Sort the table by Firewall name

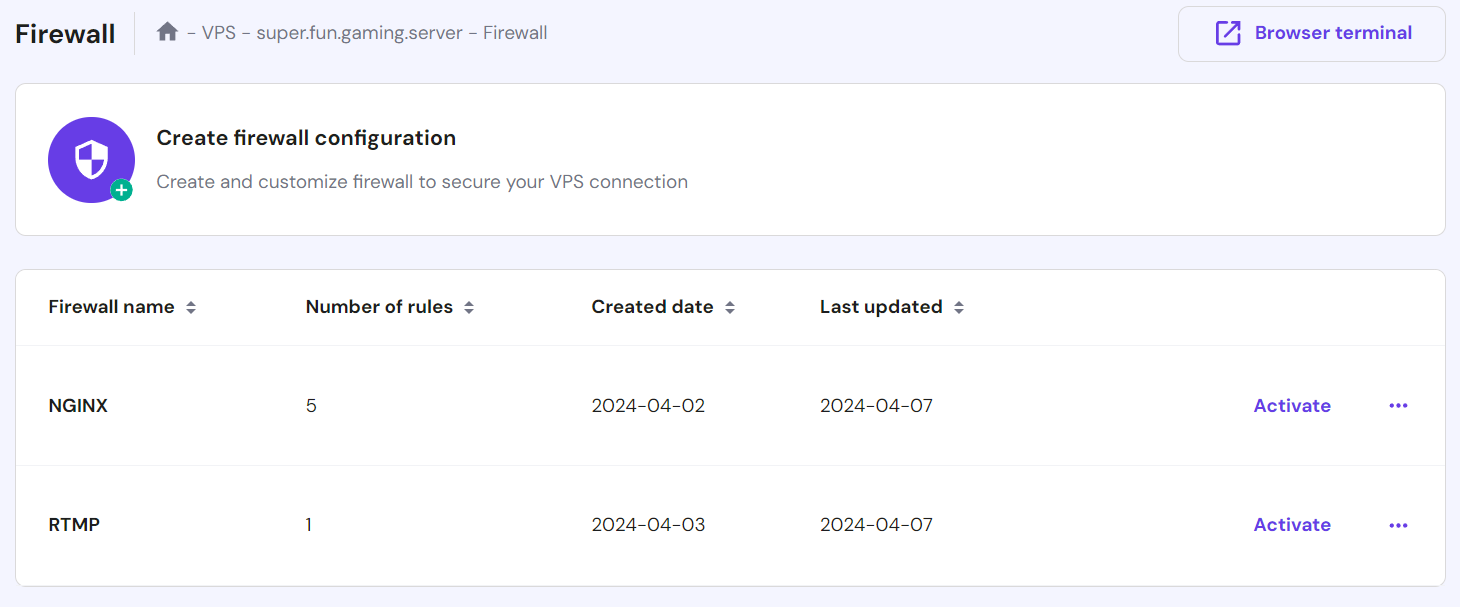[x=191, y=307]
